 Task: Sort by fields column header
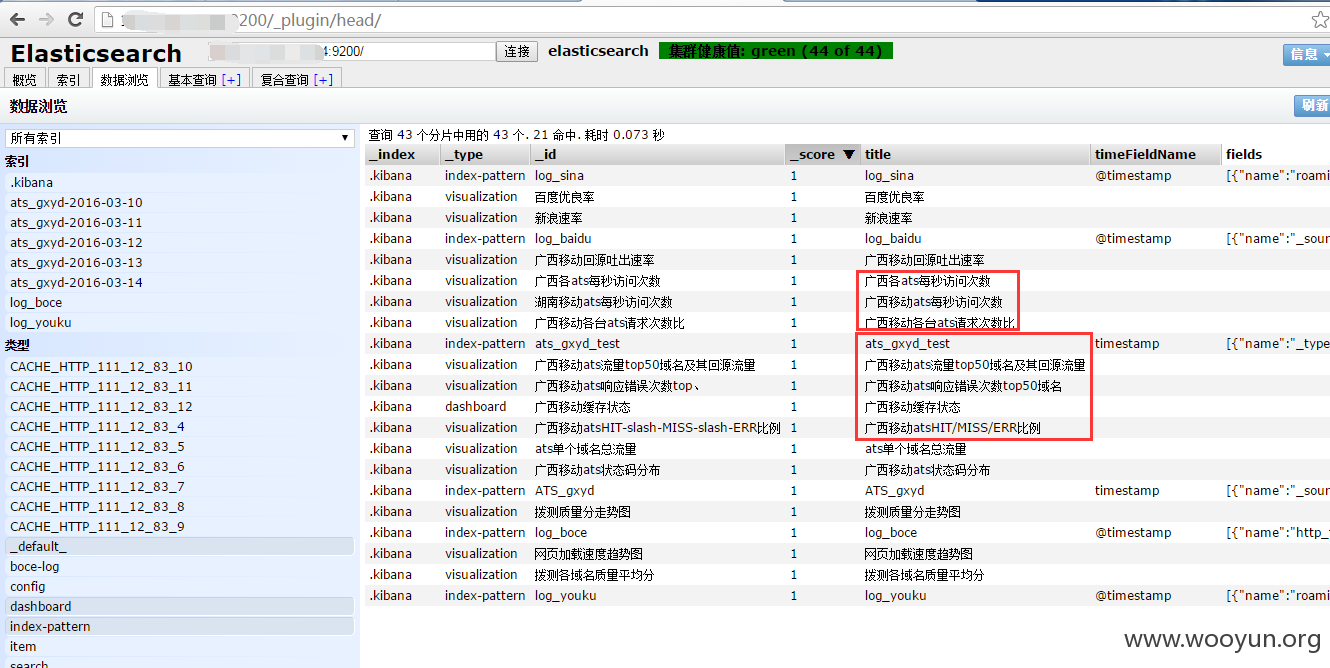click(x=1276, y=155)
